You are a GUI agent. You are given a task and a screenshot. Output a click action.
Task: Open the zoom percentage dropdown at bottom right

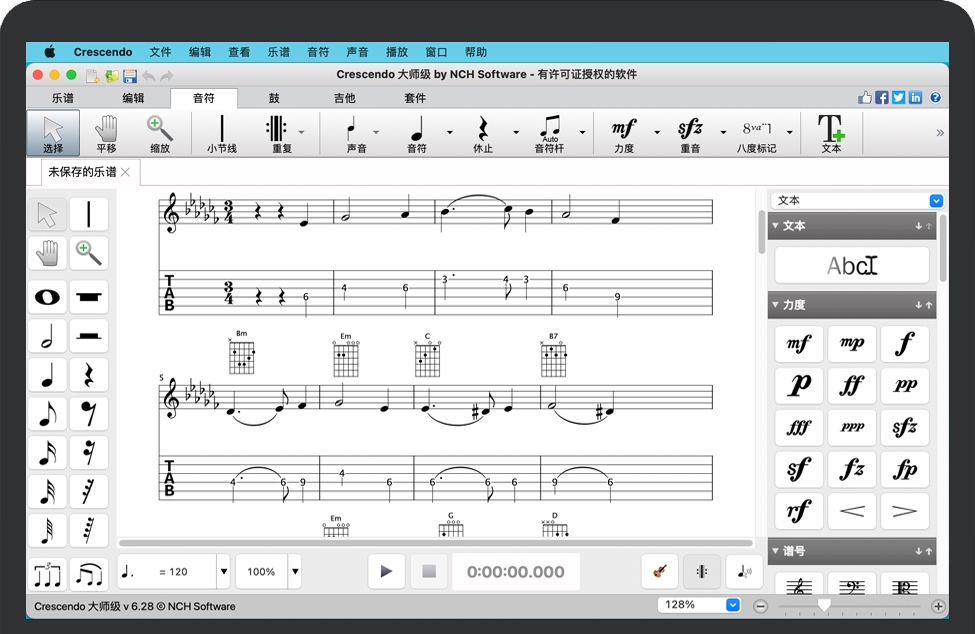(731, 604)
